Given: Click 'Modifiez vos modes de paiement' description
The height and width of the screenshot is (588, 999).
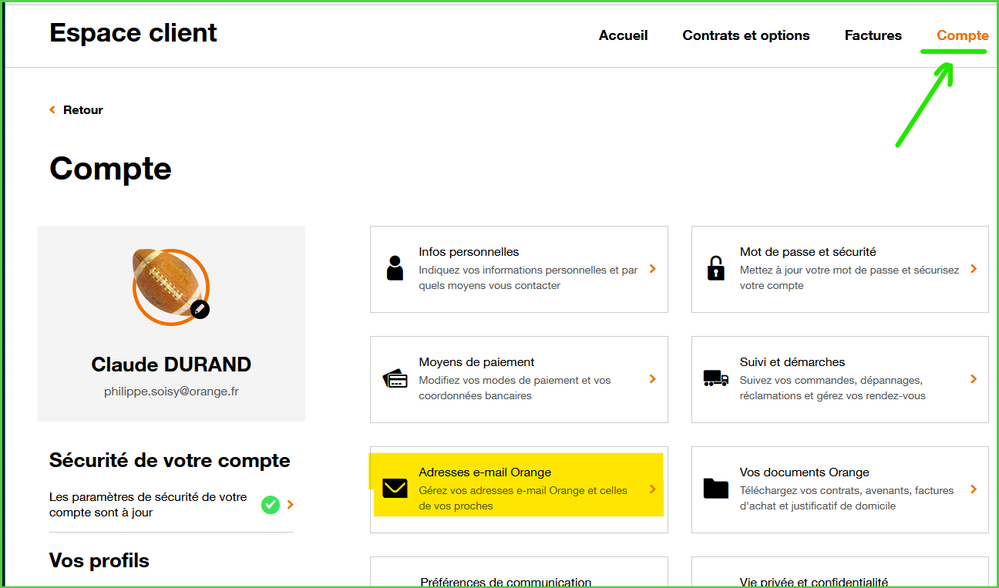Looking at the screenshot, I should coord(515,388).
